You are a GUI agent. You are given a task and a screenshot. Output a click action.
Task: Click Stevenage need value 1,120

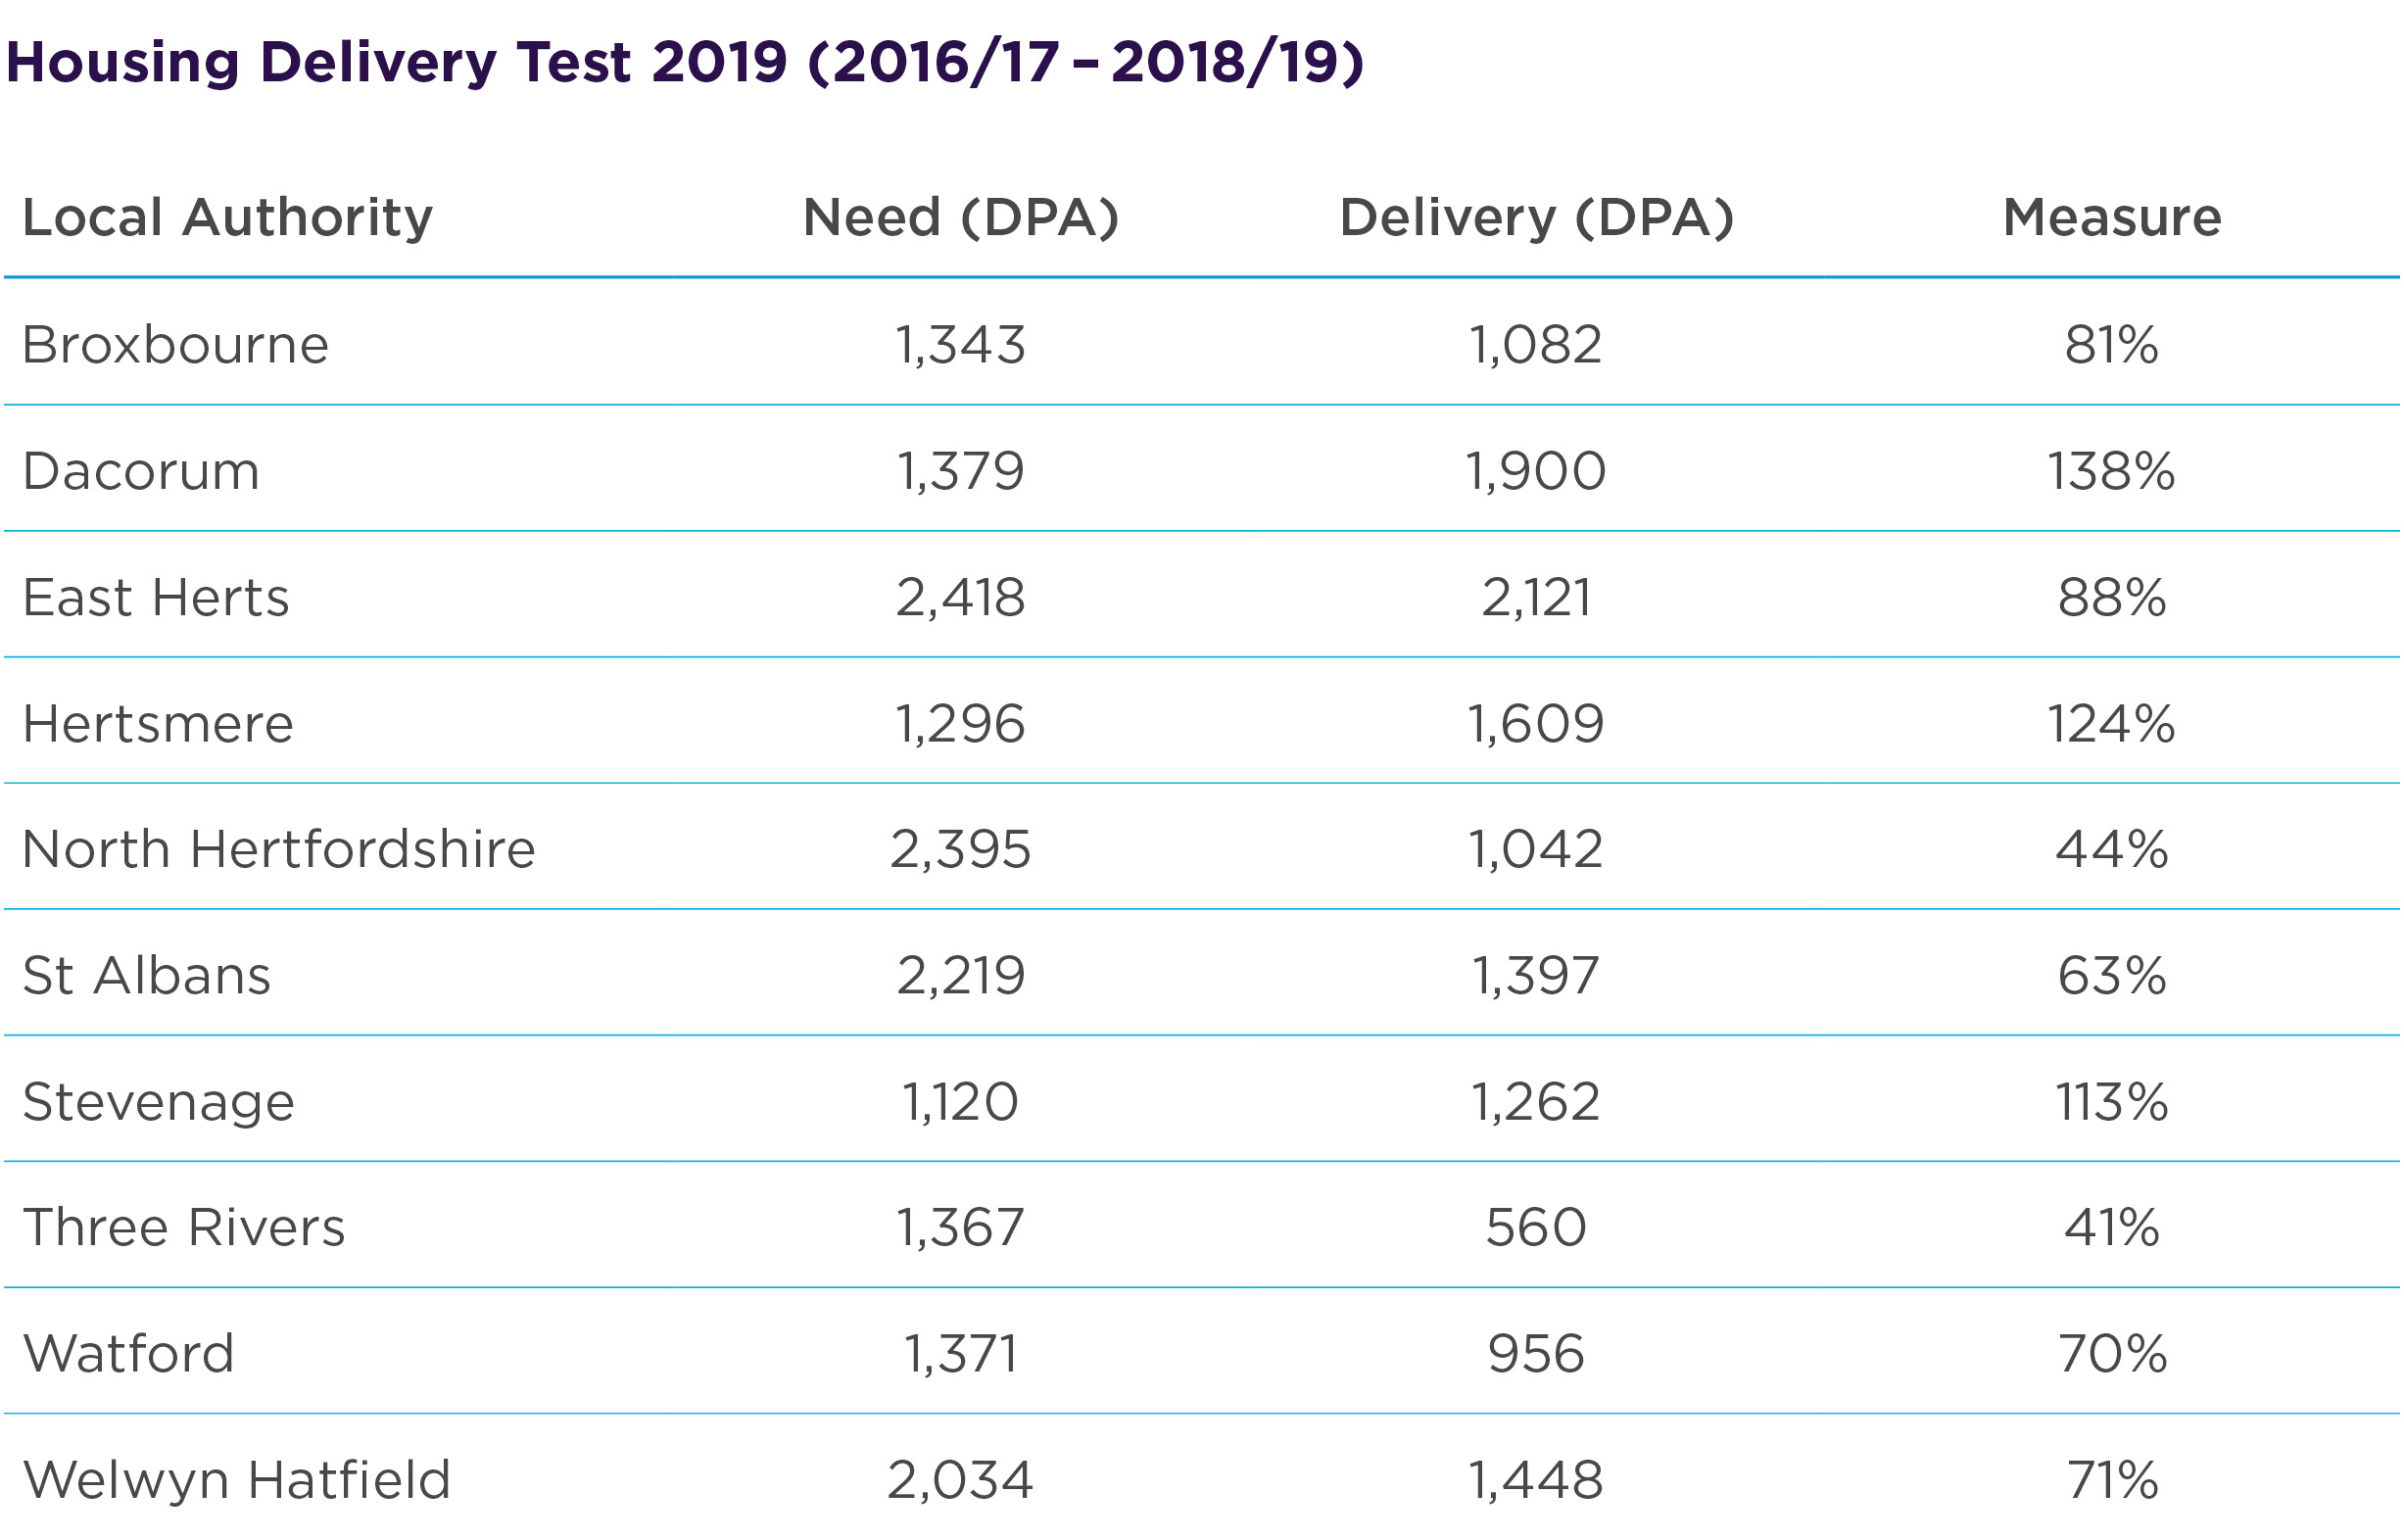click(x=960, y=1101)
